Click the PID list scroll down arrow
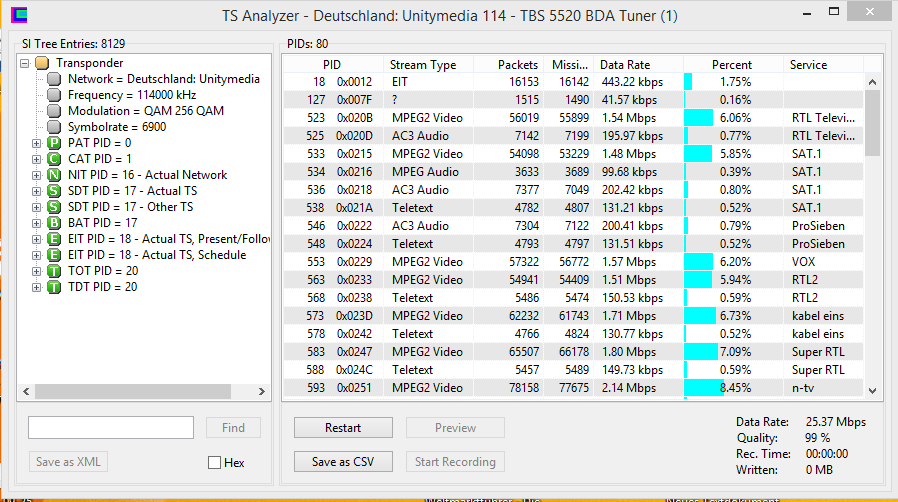Viewport: 898px width, 502px height. click(872, 391)
